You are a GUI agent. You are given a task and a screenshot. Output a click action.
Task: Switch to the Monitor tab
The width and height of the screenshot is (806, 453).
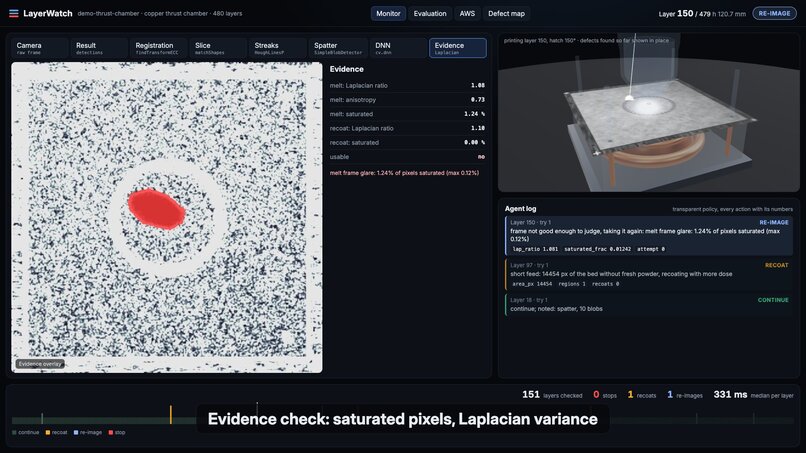coord(388,13)
